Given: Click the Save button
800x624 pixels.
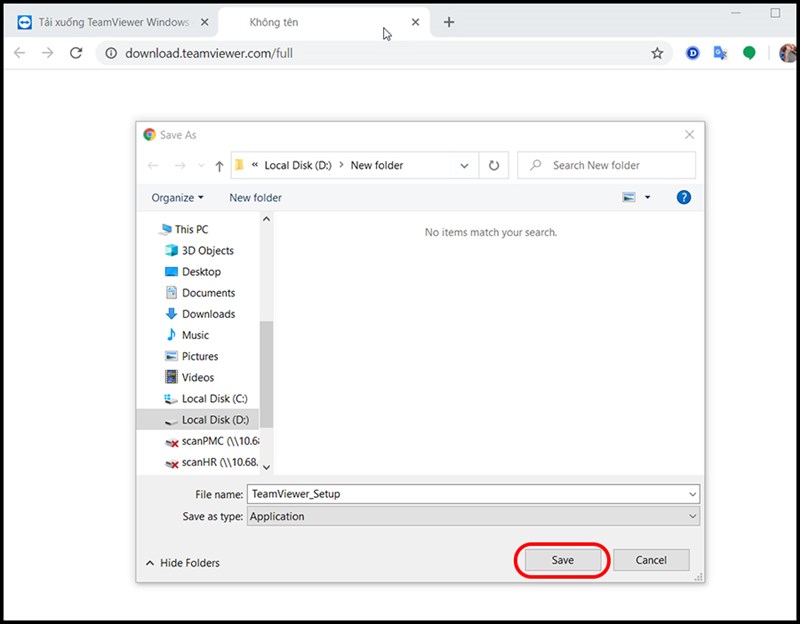Looking at the screenshot, I should 561,560.
